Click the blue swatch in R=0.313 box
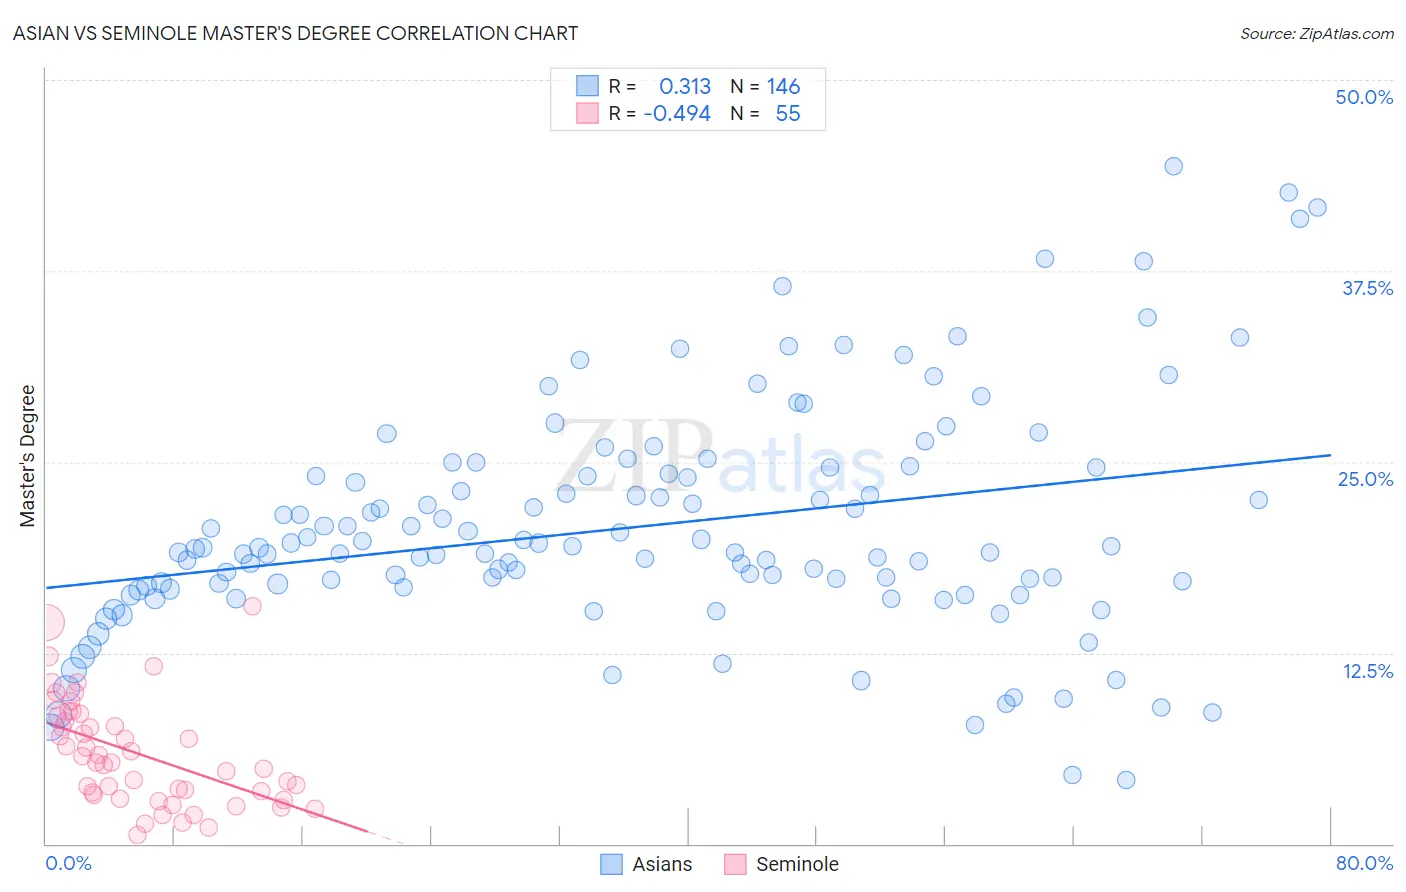 (587, 86)
